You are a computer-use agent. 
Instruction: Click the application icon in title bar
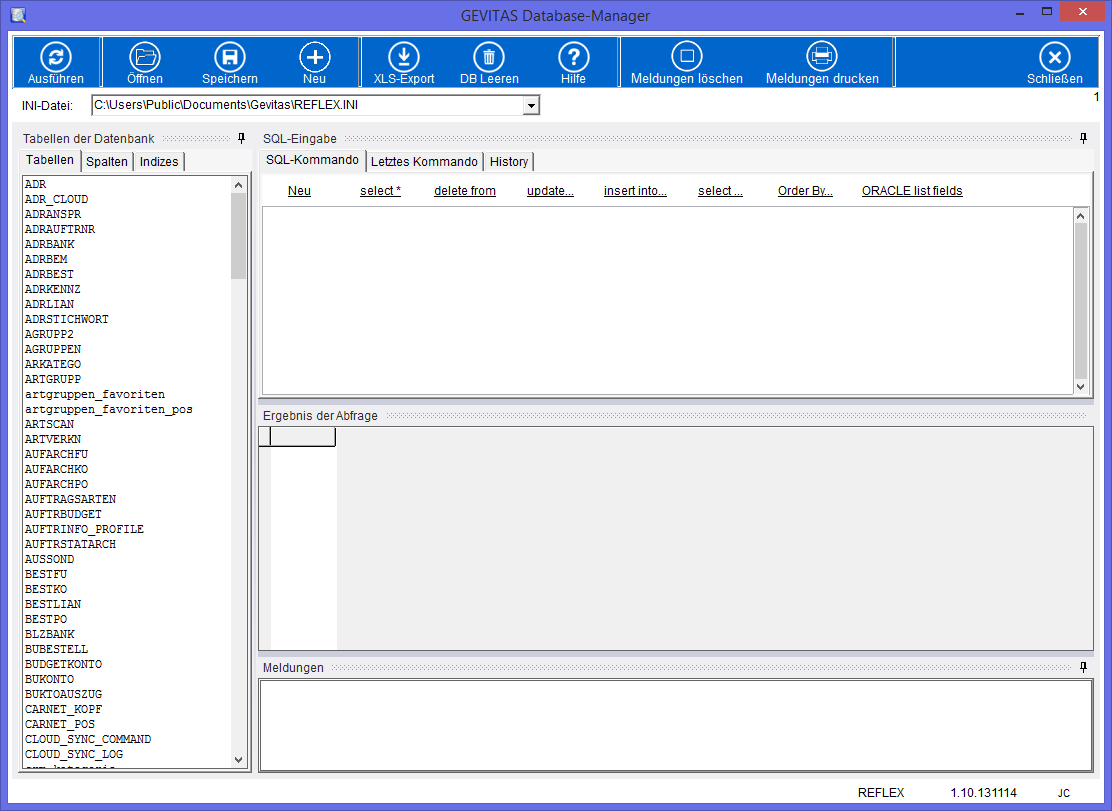coord(17,14)
